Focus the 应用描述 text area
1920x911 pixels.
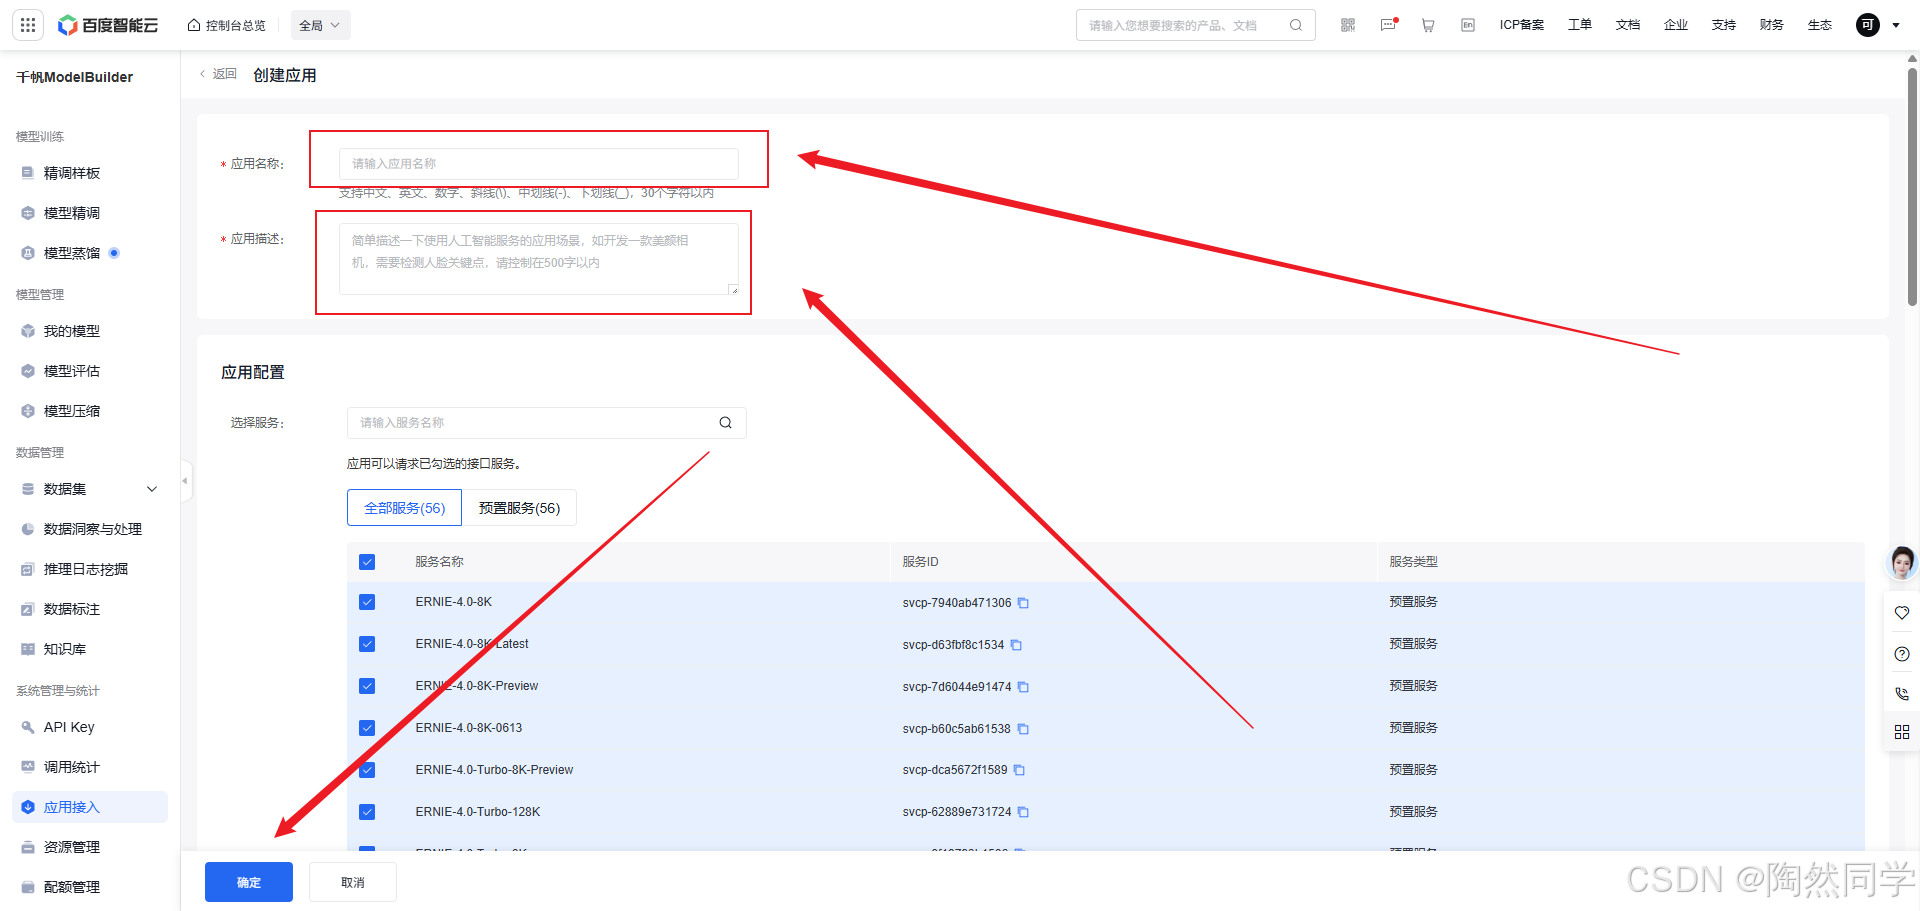click(539, 259)
